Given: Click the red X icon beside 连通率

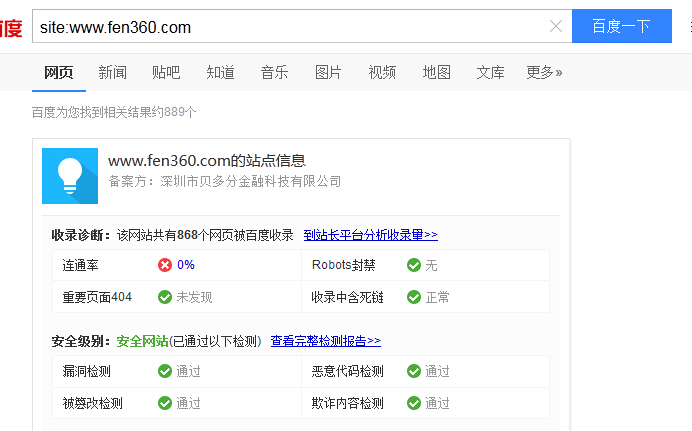Looking at the screenshot, I should pyautogui.click(x=165, y=265).
